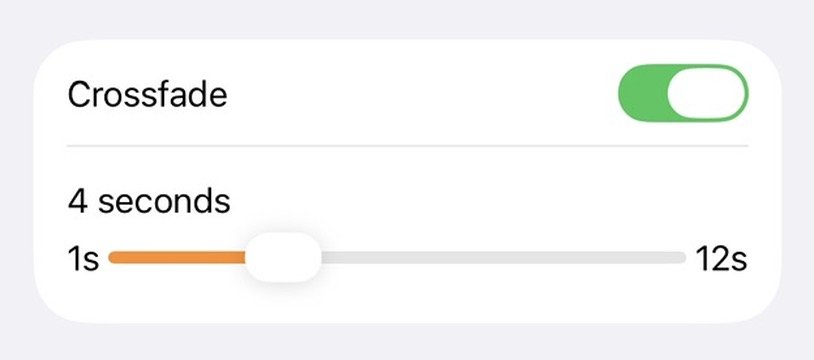
Task: Click the midpoint of the gray slider track
Action: click(504, 258)
